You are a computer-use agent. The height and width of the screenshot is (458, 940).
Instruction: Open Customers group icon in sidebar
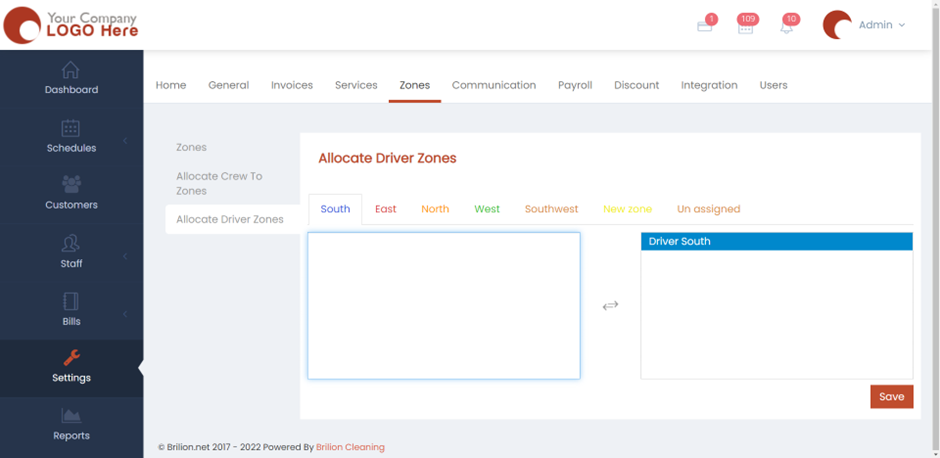71,185
